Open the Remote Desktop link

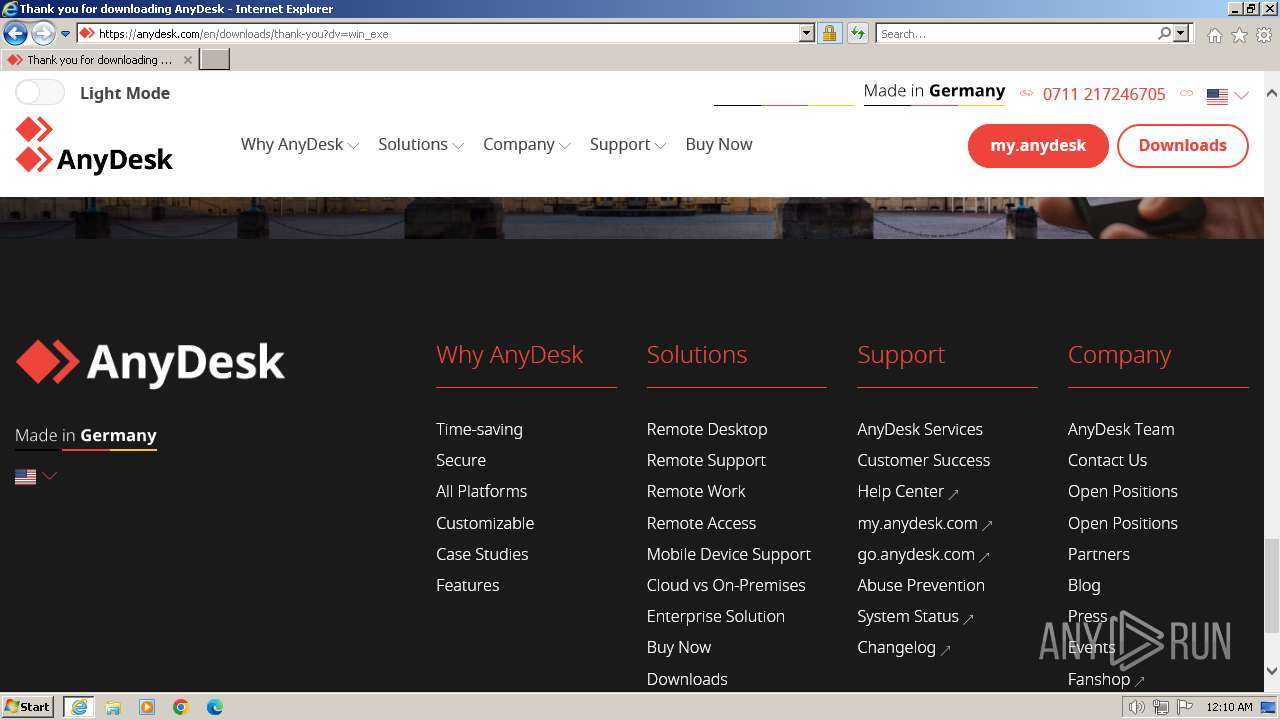click(x=707, y=430)
